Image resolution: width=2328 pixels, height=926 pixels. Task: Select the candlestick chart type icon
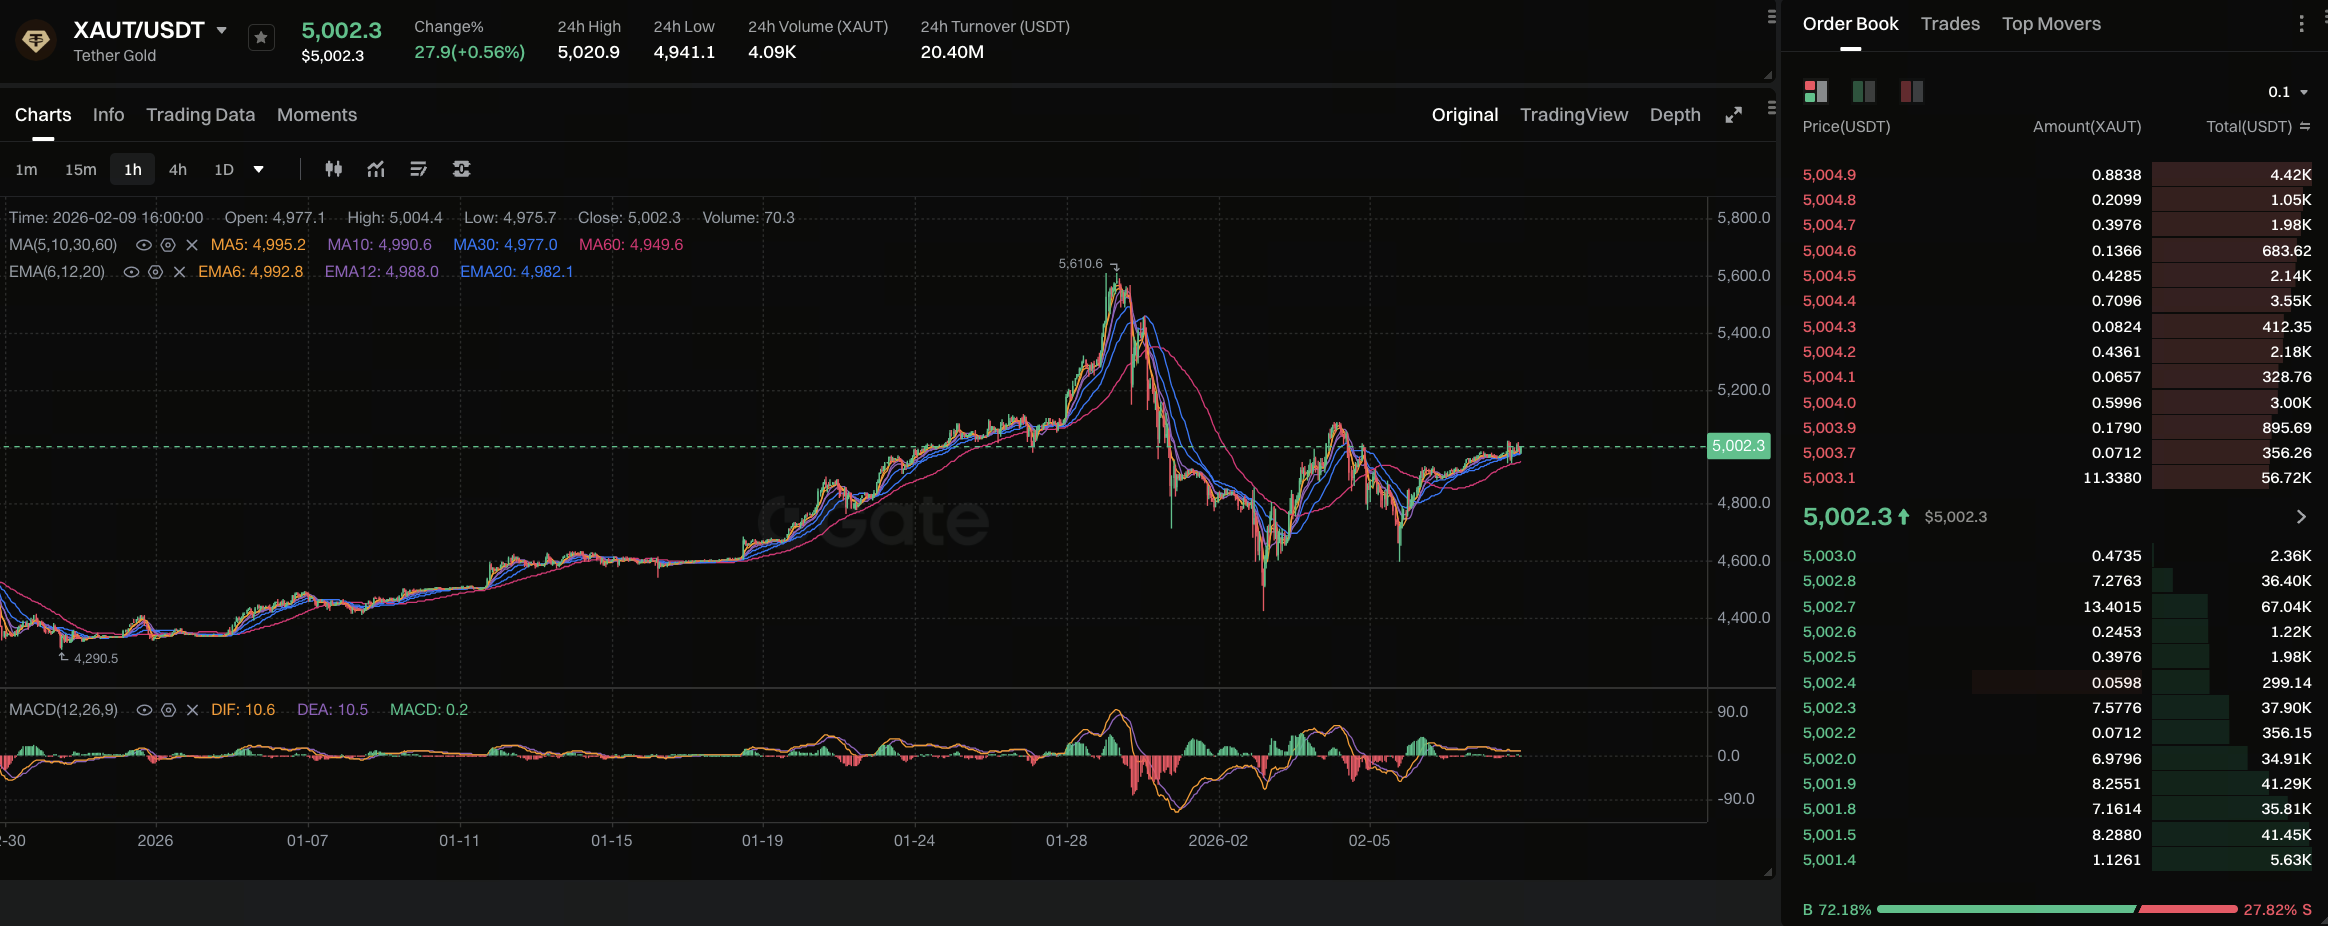point(334,169)
